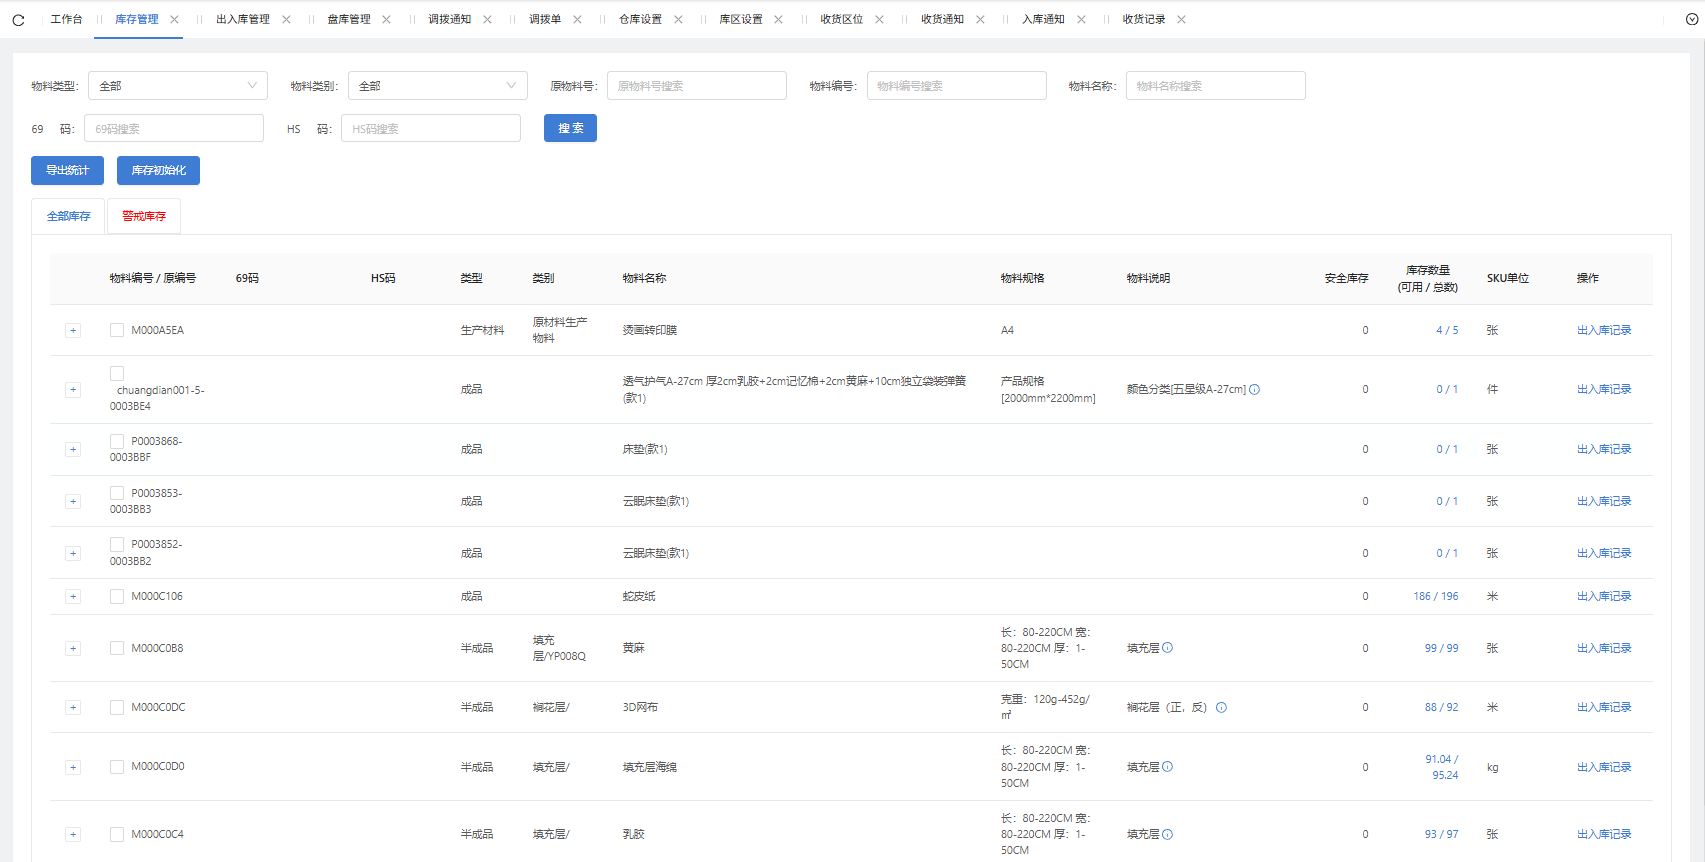Screen dimensions: 1705x862
Task: Tick checkbox for M000C0DC
Action: click(x=117, y=707)
